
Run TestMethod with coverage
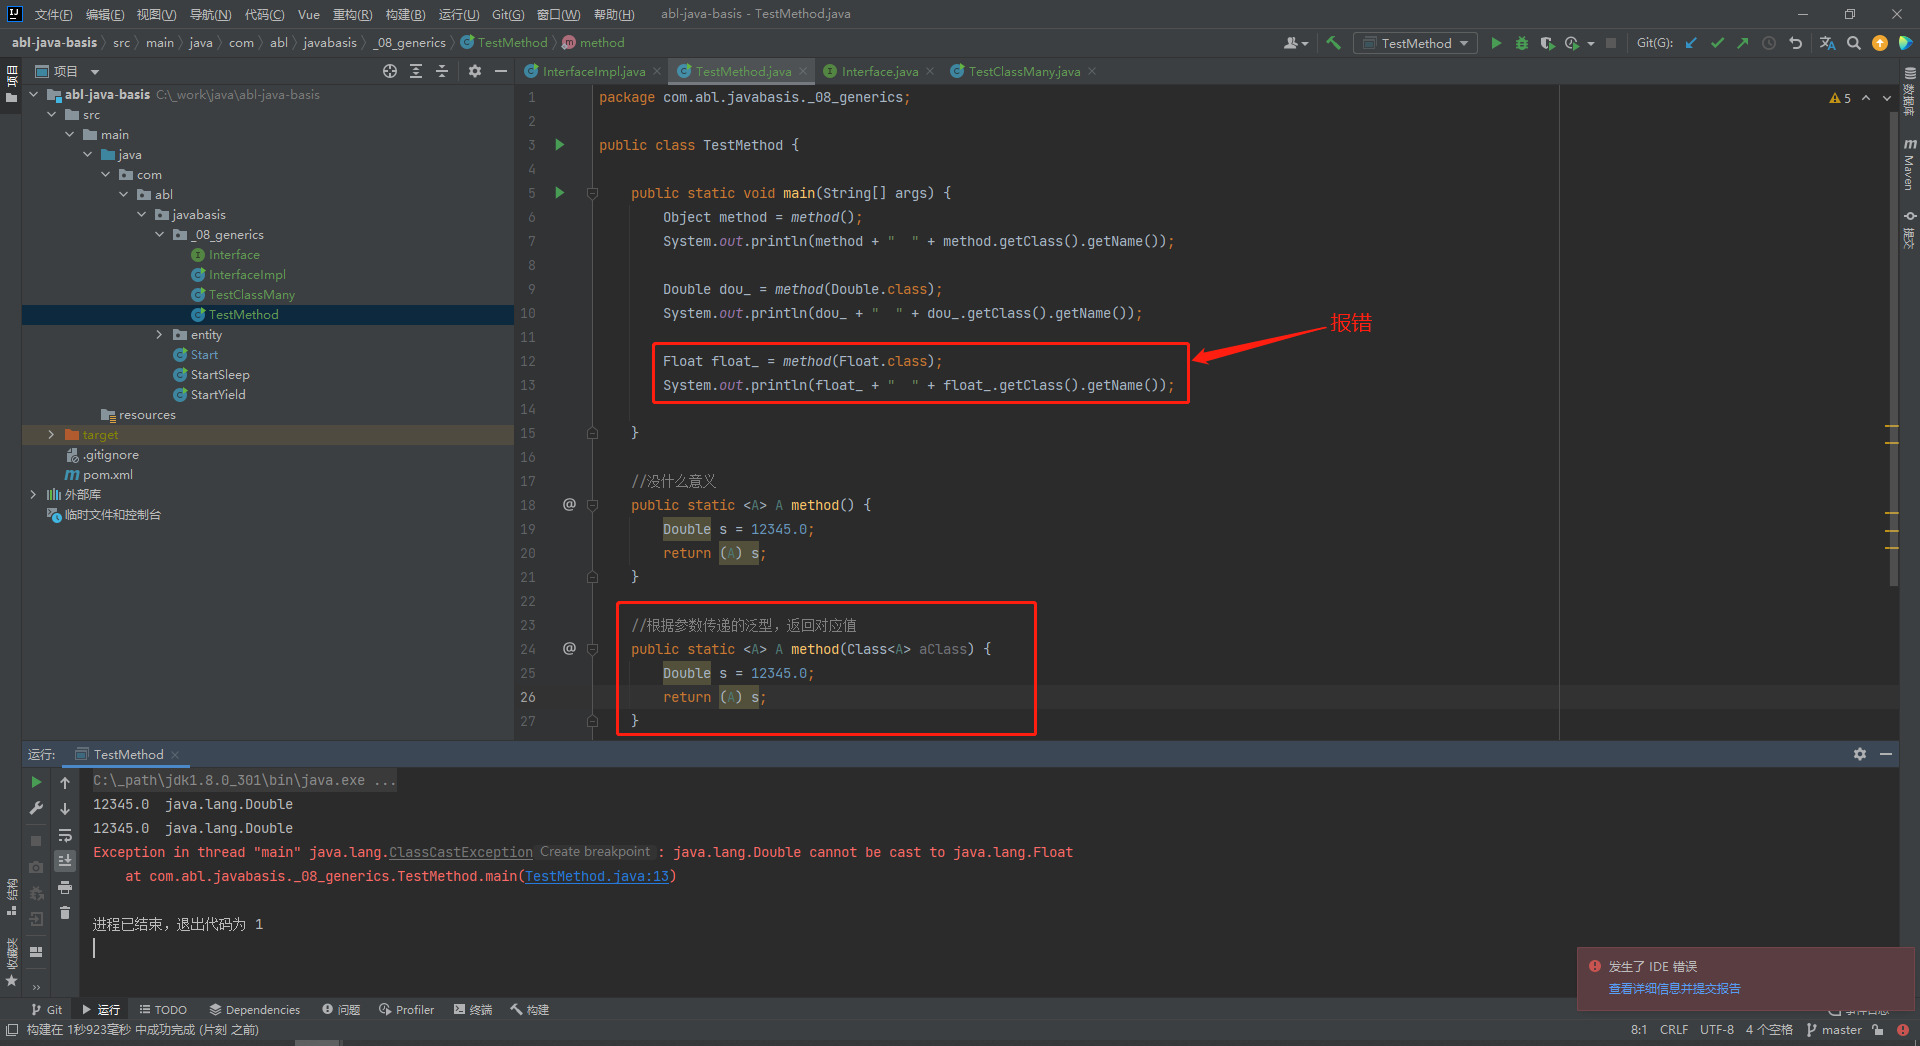coord(1547,43)
